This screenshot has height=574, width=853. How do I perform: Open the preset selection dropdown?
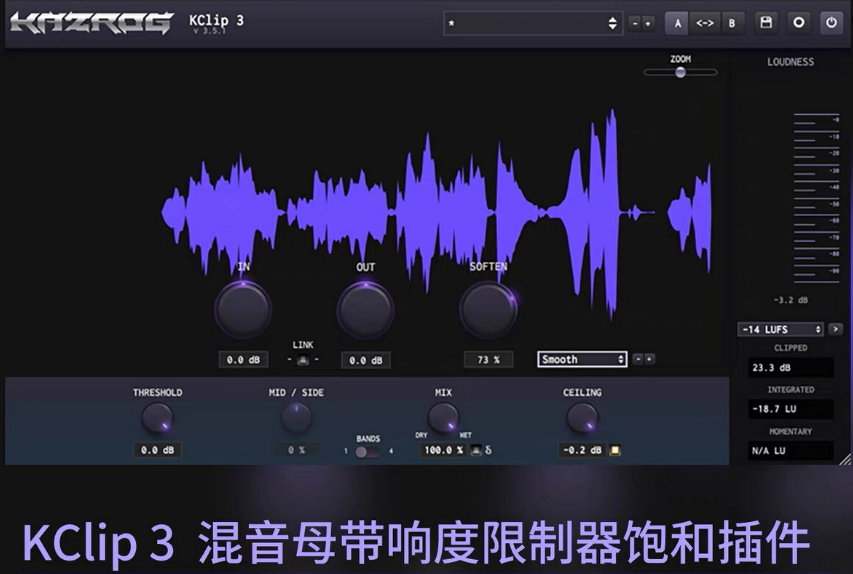point(533,23)
